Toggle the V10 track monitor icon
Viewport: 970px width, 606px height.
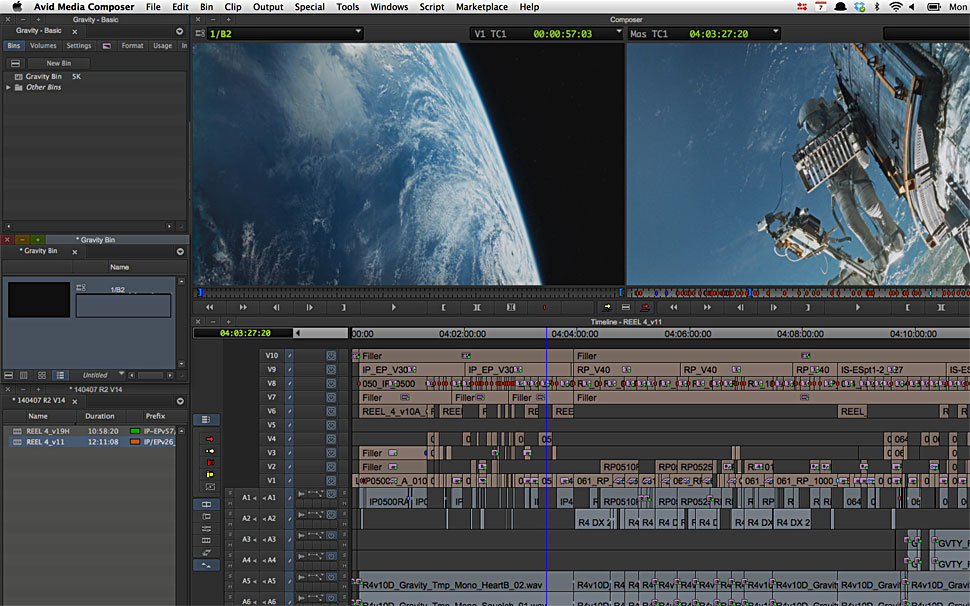(331, 355)
